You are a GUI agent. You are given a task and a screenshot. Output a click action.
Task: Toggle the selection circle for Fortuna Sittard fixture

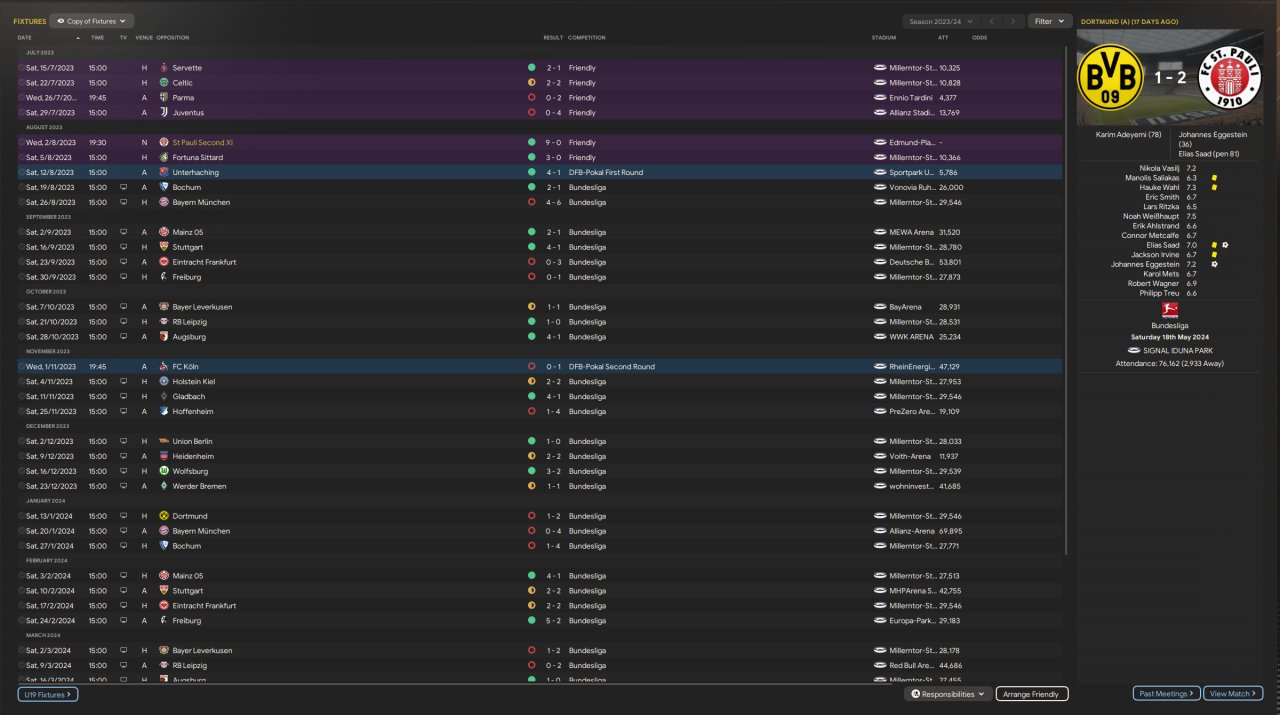(x=21, y=157)
